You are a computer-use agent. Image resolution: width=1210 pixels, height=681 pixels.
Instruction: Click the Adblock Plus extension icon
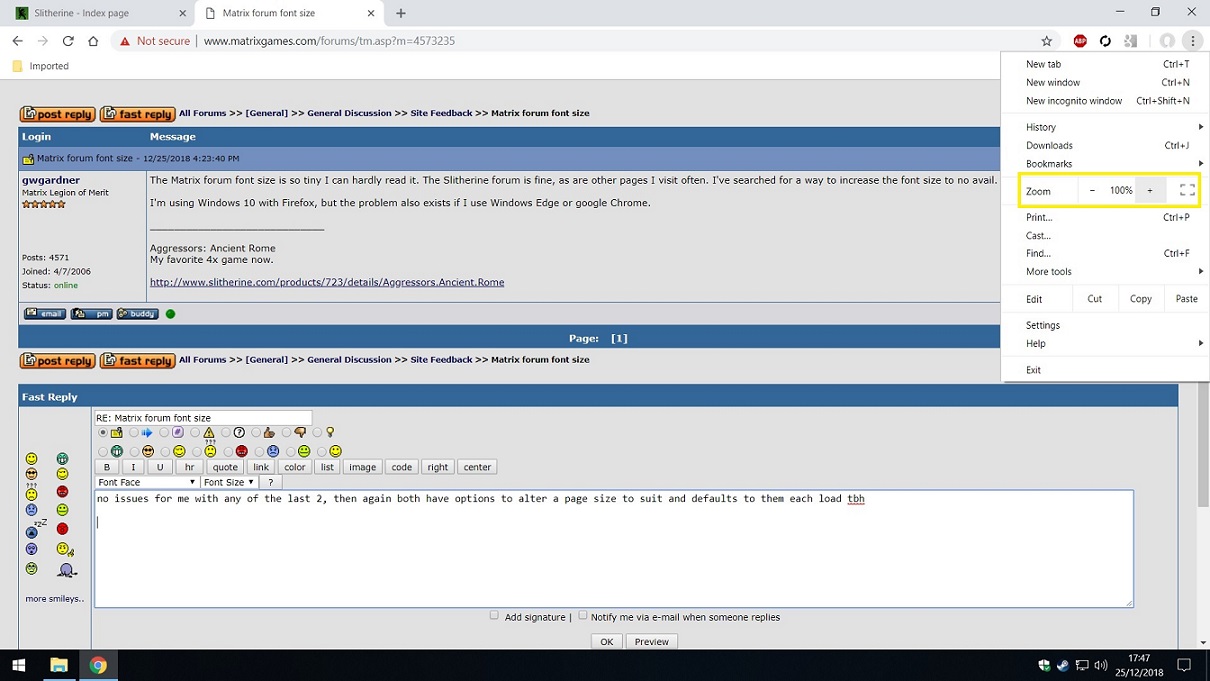1080,41
